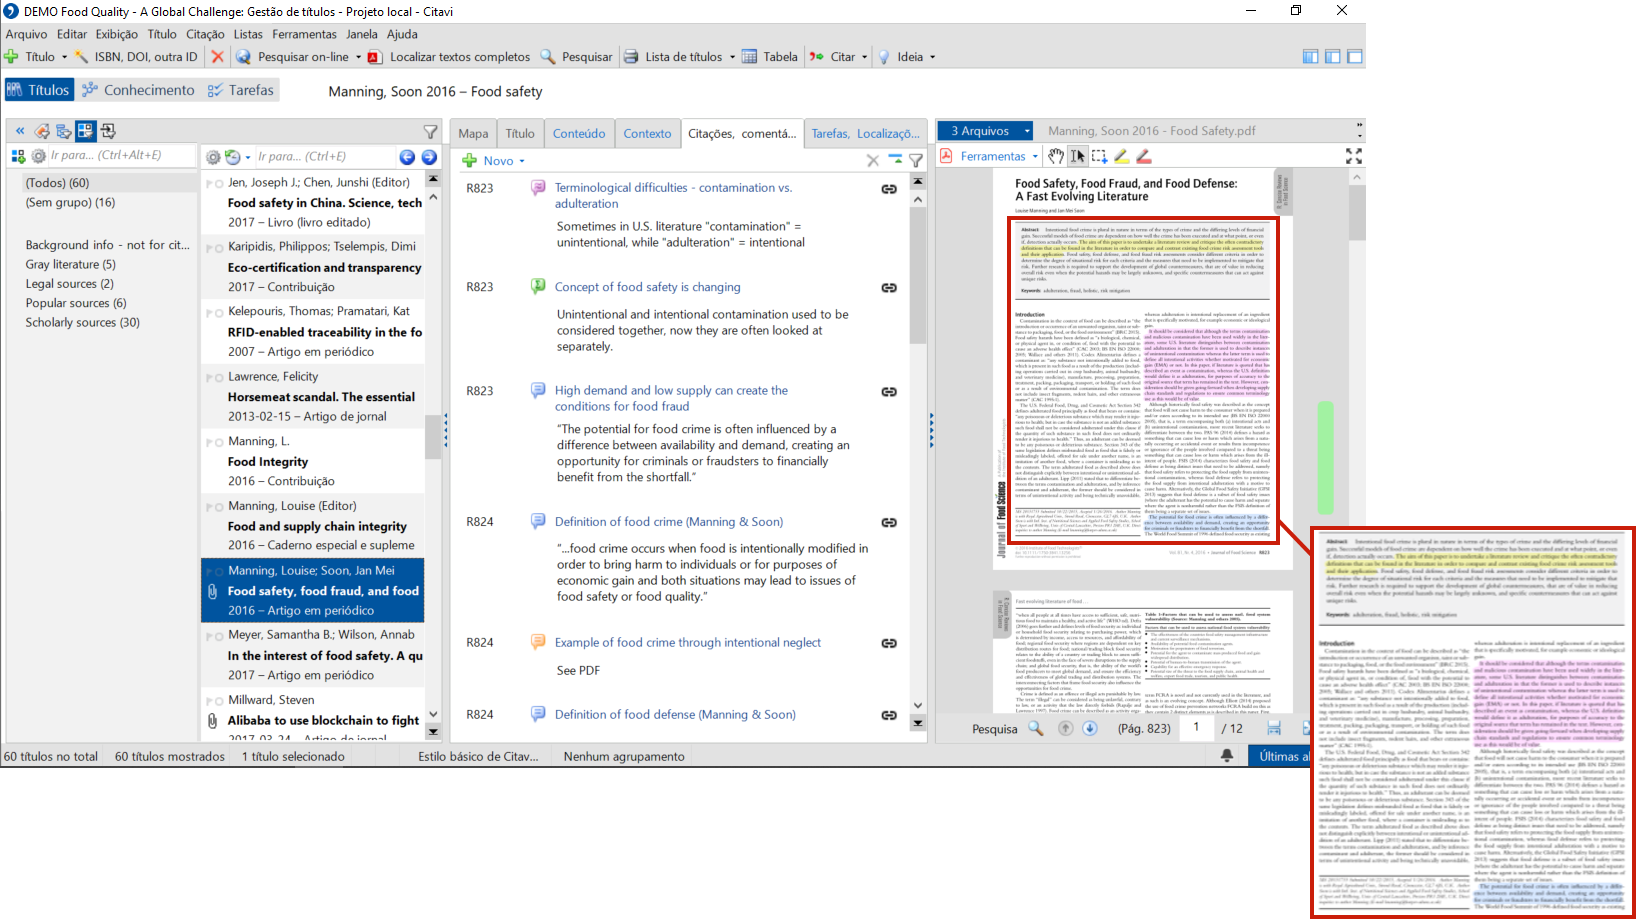Select the PDF image selection tool
This screenshot has height=919, width=1636.
[1099, 156]
